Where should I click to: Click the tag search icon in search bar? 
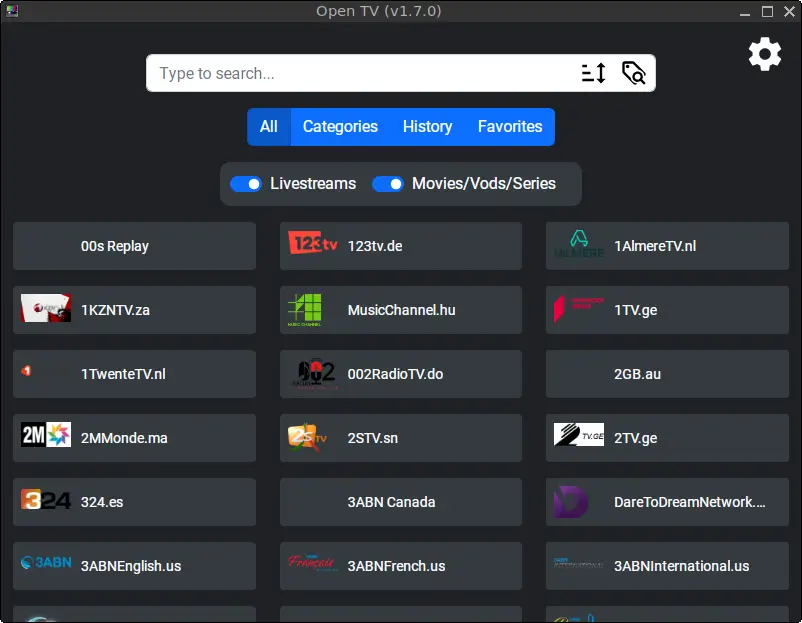[633, 73]
